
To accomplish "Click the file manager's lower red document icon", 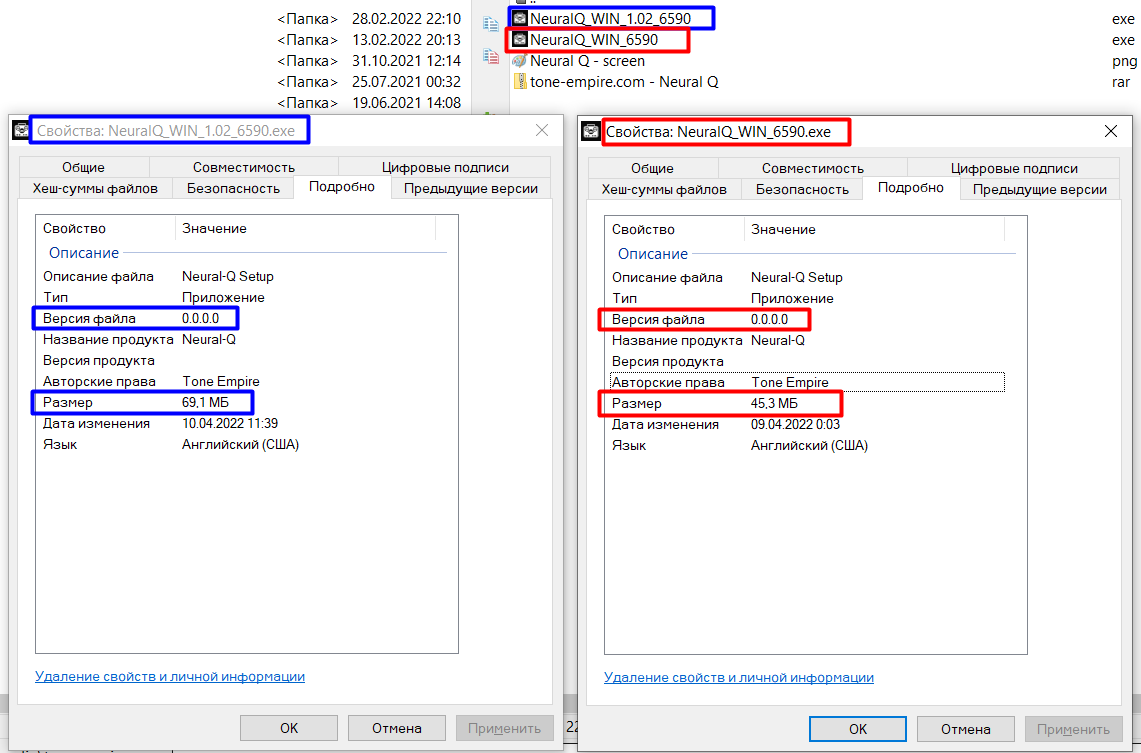I will pyautogui.click(x=490, y=56).
